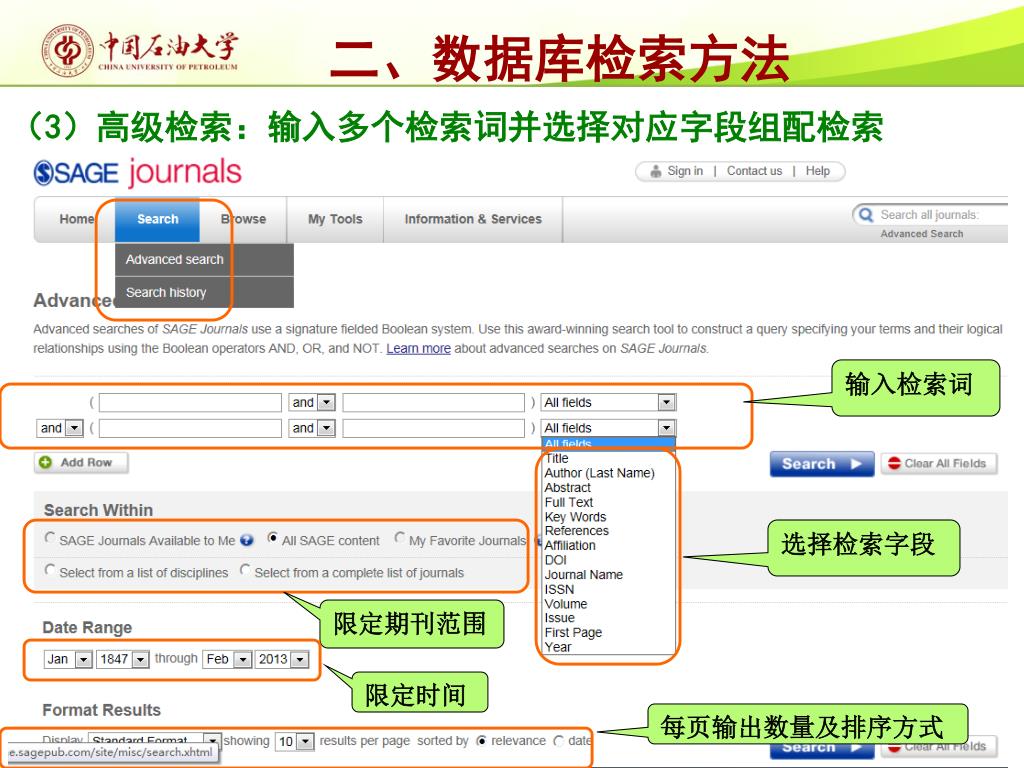The width and height of the screenshot is (1024, 768).
Task: Open results per page 10 dropdown
Action: pyautogui.click(x=295, y=741)
